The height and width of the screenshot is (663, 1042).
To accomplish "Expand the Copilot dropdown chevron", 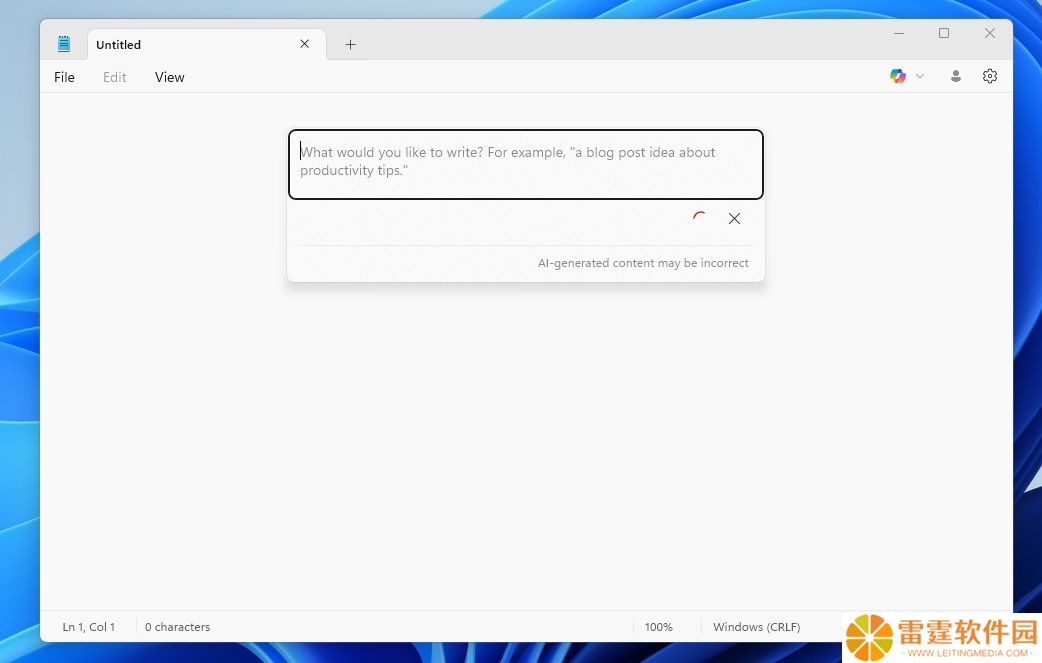I will tap(920, 76).
